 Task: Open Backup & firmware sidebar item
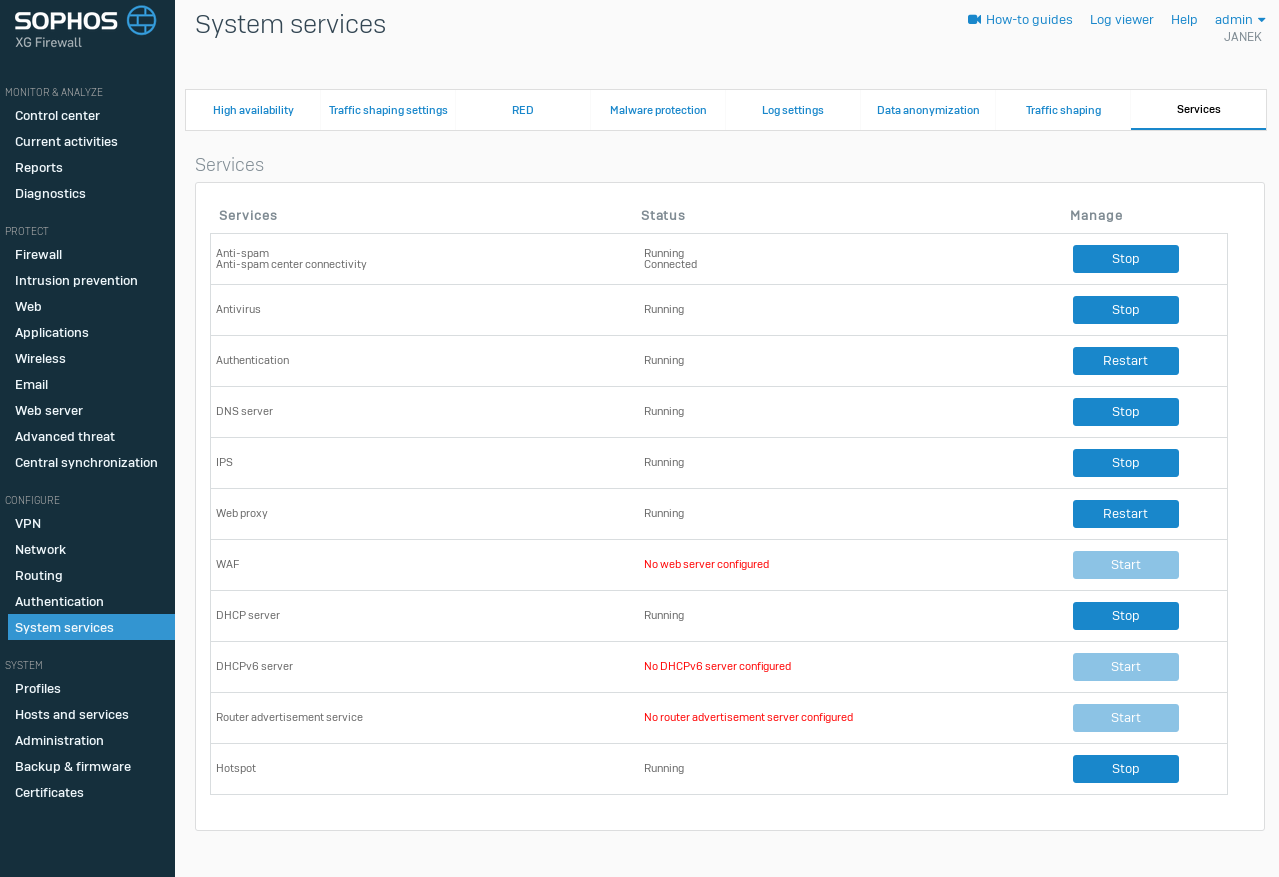[x=73, y=767]
